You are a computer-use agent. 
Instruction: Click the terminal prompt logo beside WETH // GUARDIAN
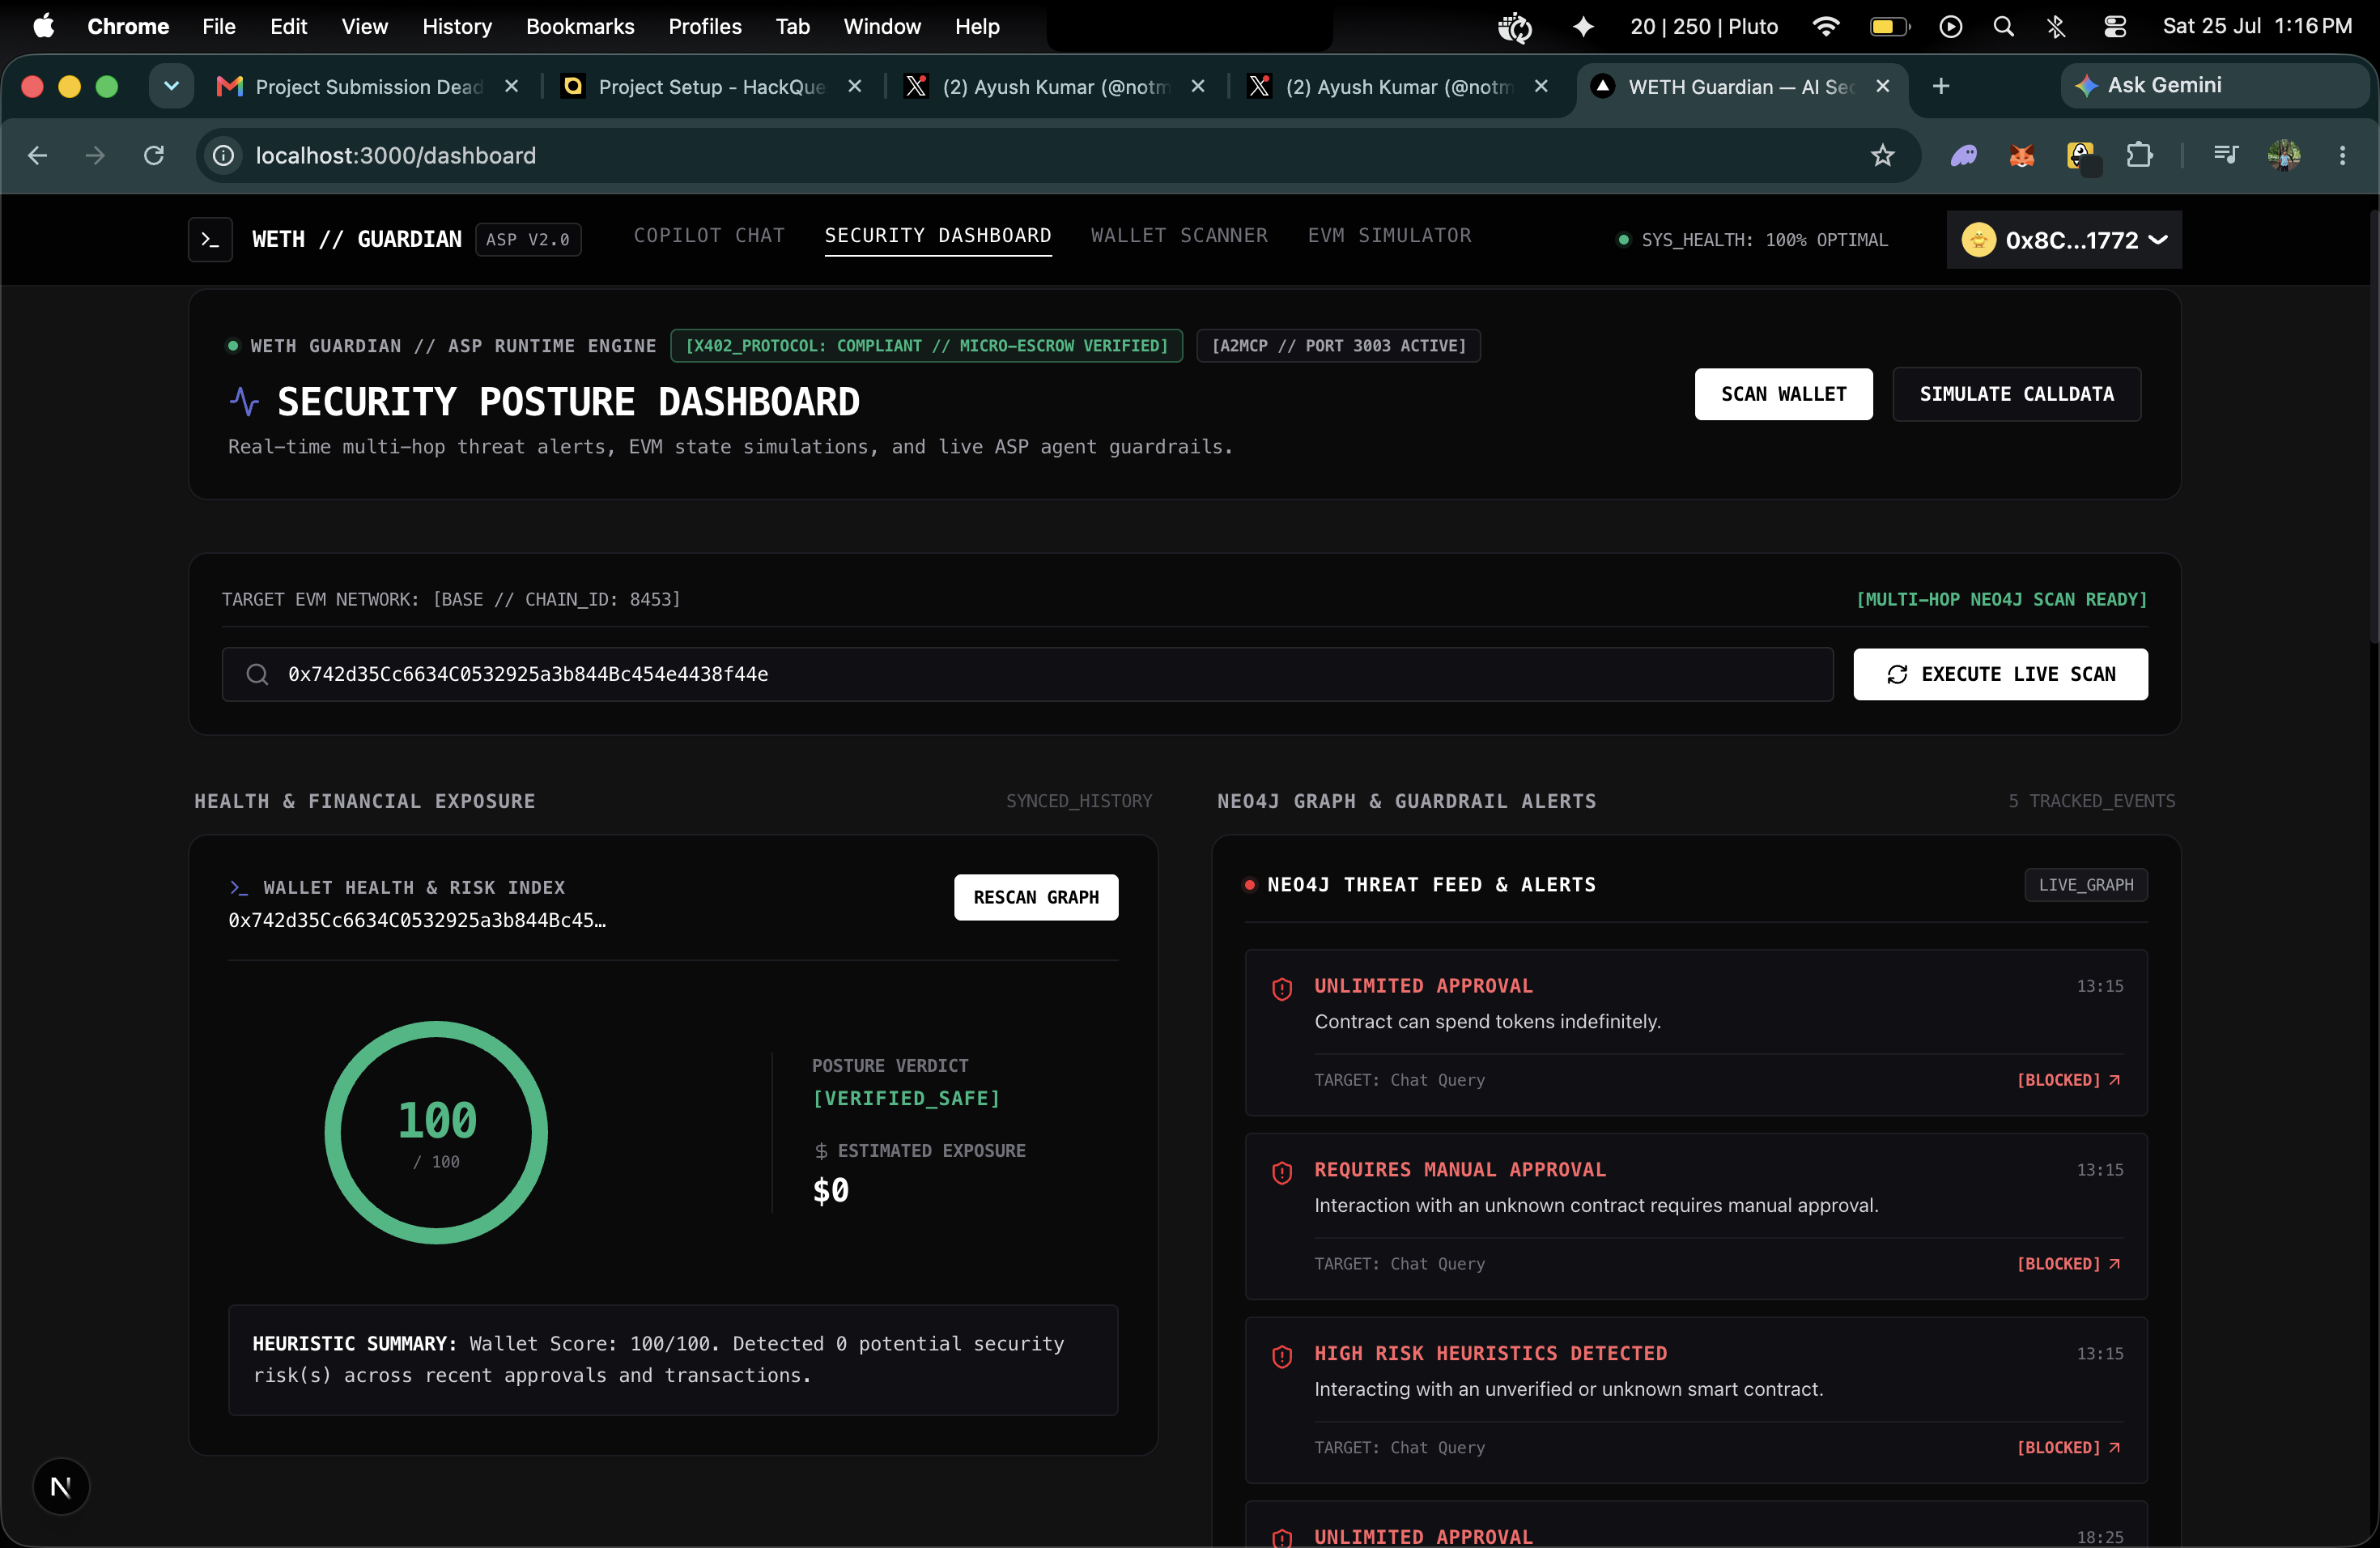coord(210,240)
